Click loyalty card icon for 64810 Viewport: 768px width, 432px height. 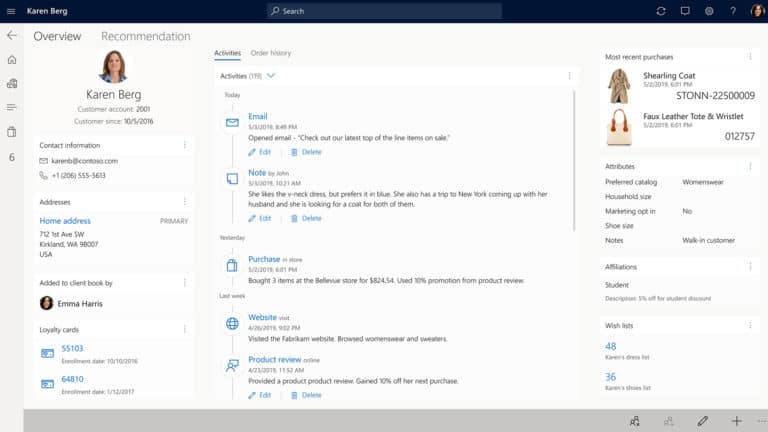coord(48,384)
